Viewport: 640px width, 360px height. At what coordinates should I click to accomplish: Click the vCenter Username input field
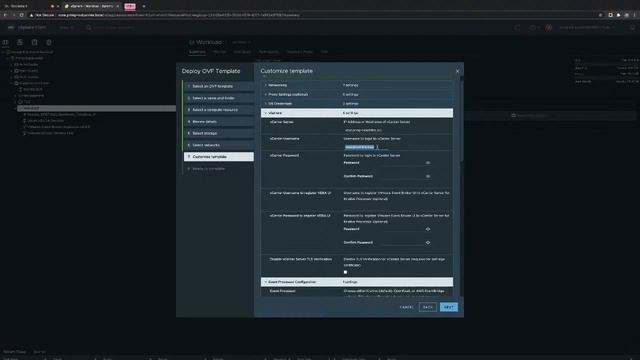(367, 147)
